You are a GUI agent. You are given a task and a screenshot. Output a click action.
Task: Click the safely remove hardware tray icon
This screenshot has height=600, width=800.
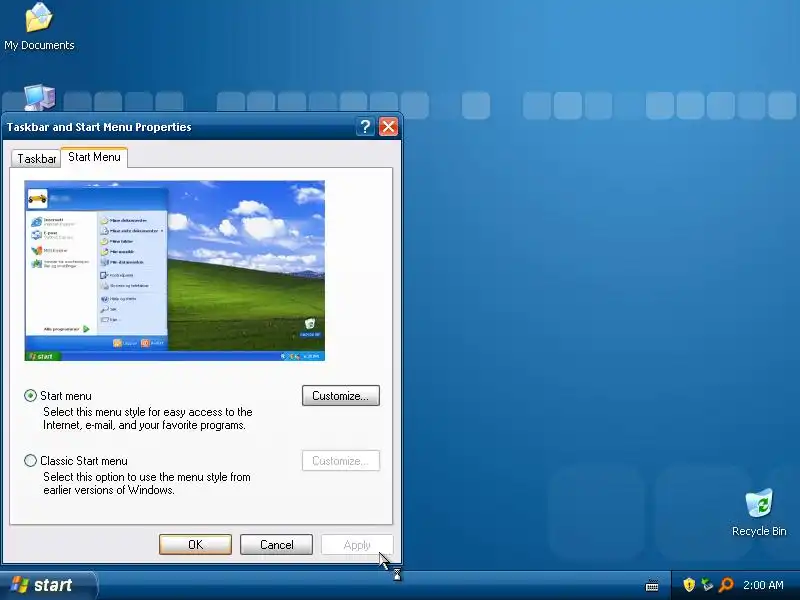707,585
